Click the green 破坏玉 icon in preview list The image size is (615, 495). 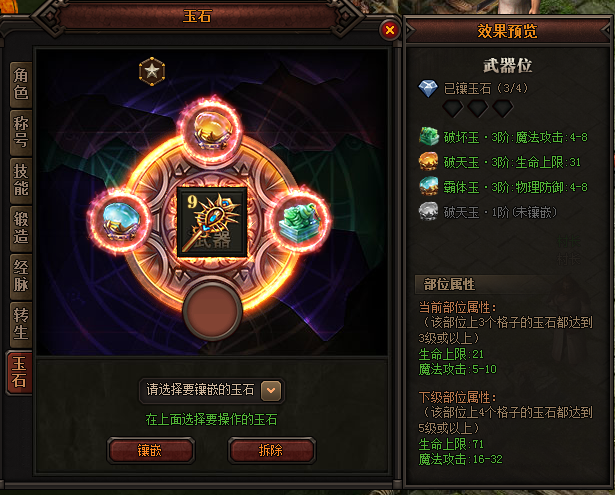(x=429, y=136)
